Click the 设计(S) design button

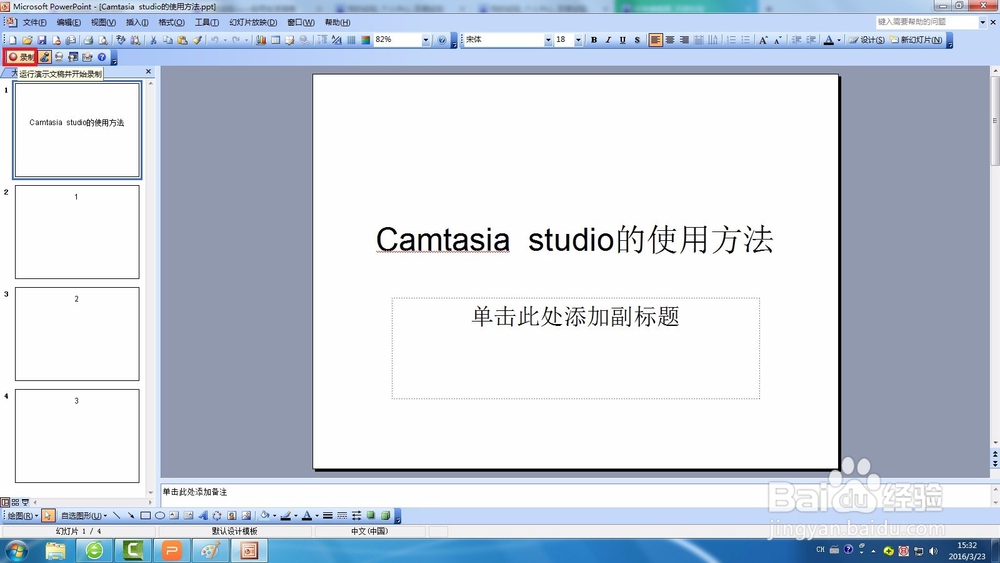[866, 40]
